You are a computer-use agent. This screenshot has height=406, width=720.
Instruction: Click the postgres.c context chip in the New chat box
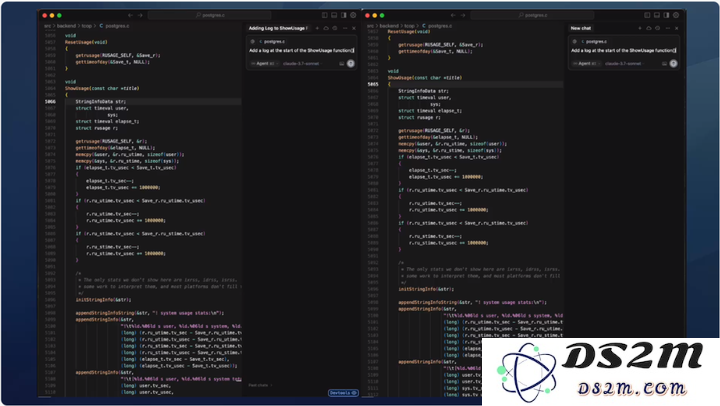tap(594, 41)
